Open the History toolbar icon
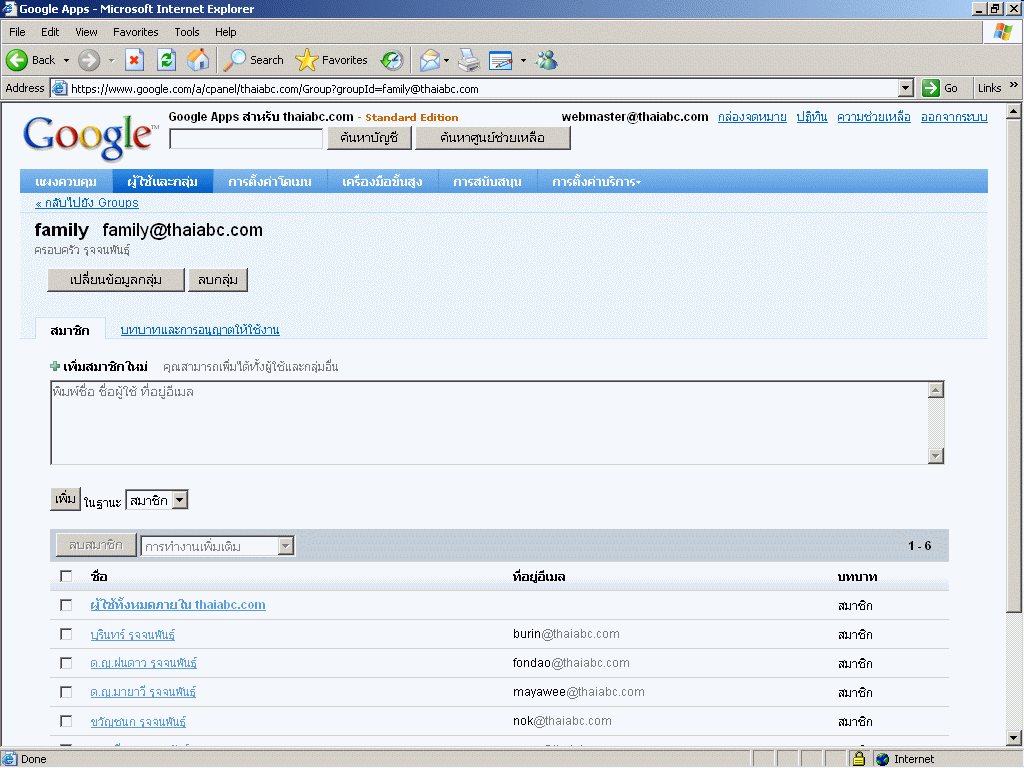1024x768 pixels. coord(392,60)
